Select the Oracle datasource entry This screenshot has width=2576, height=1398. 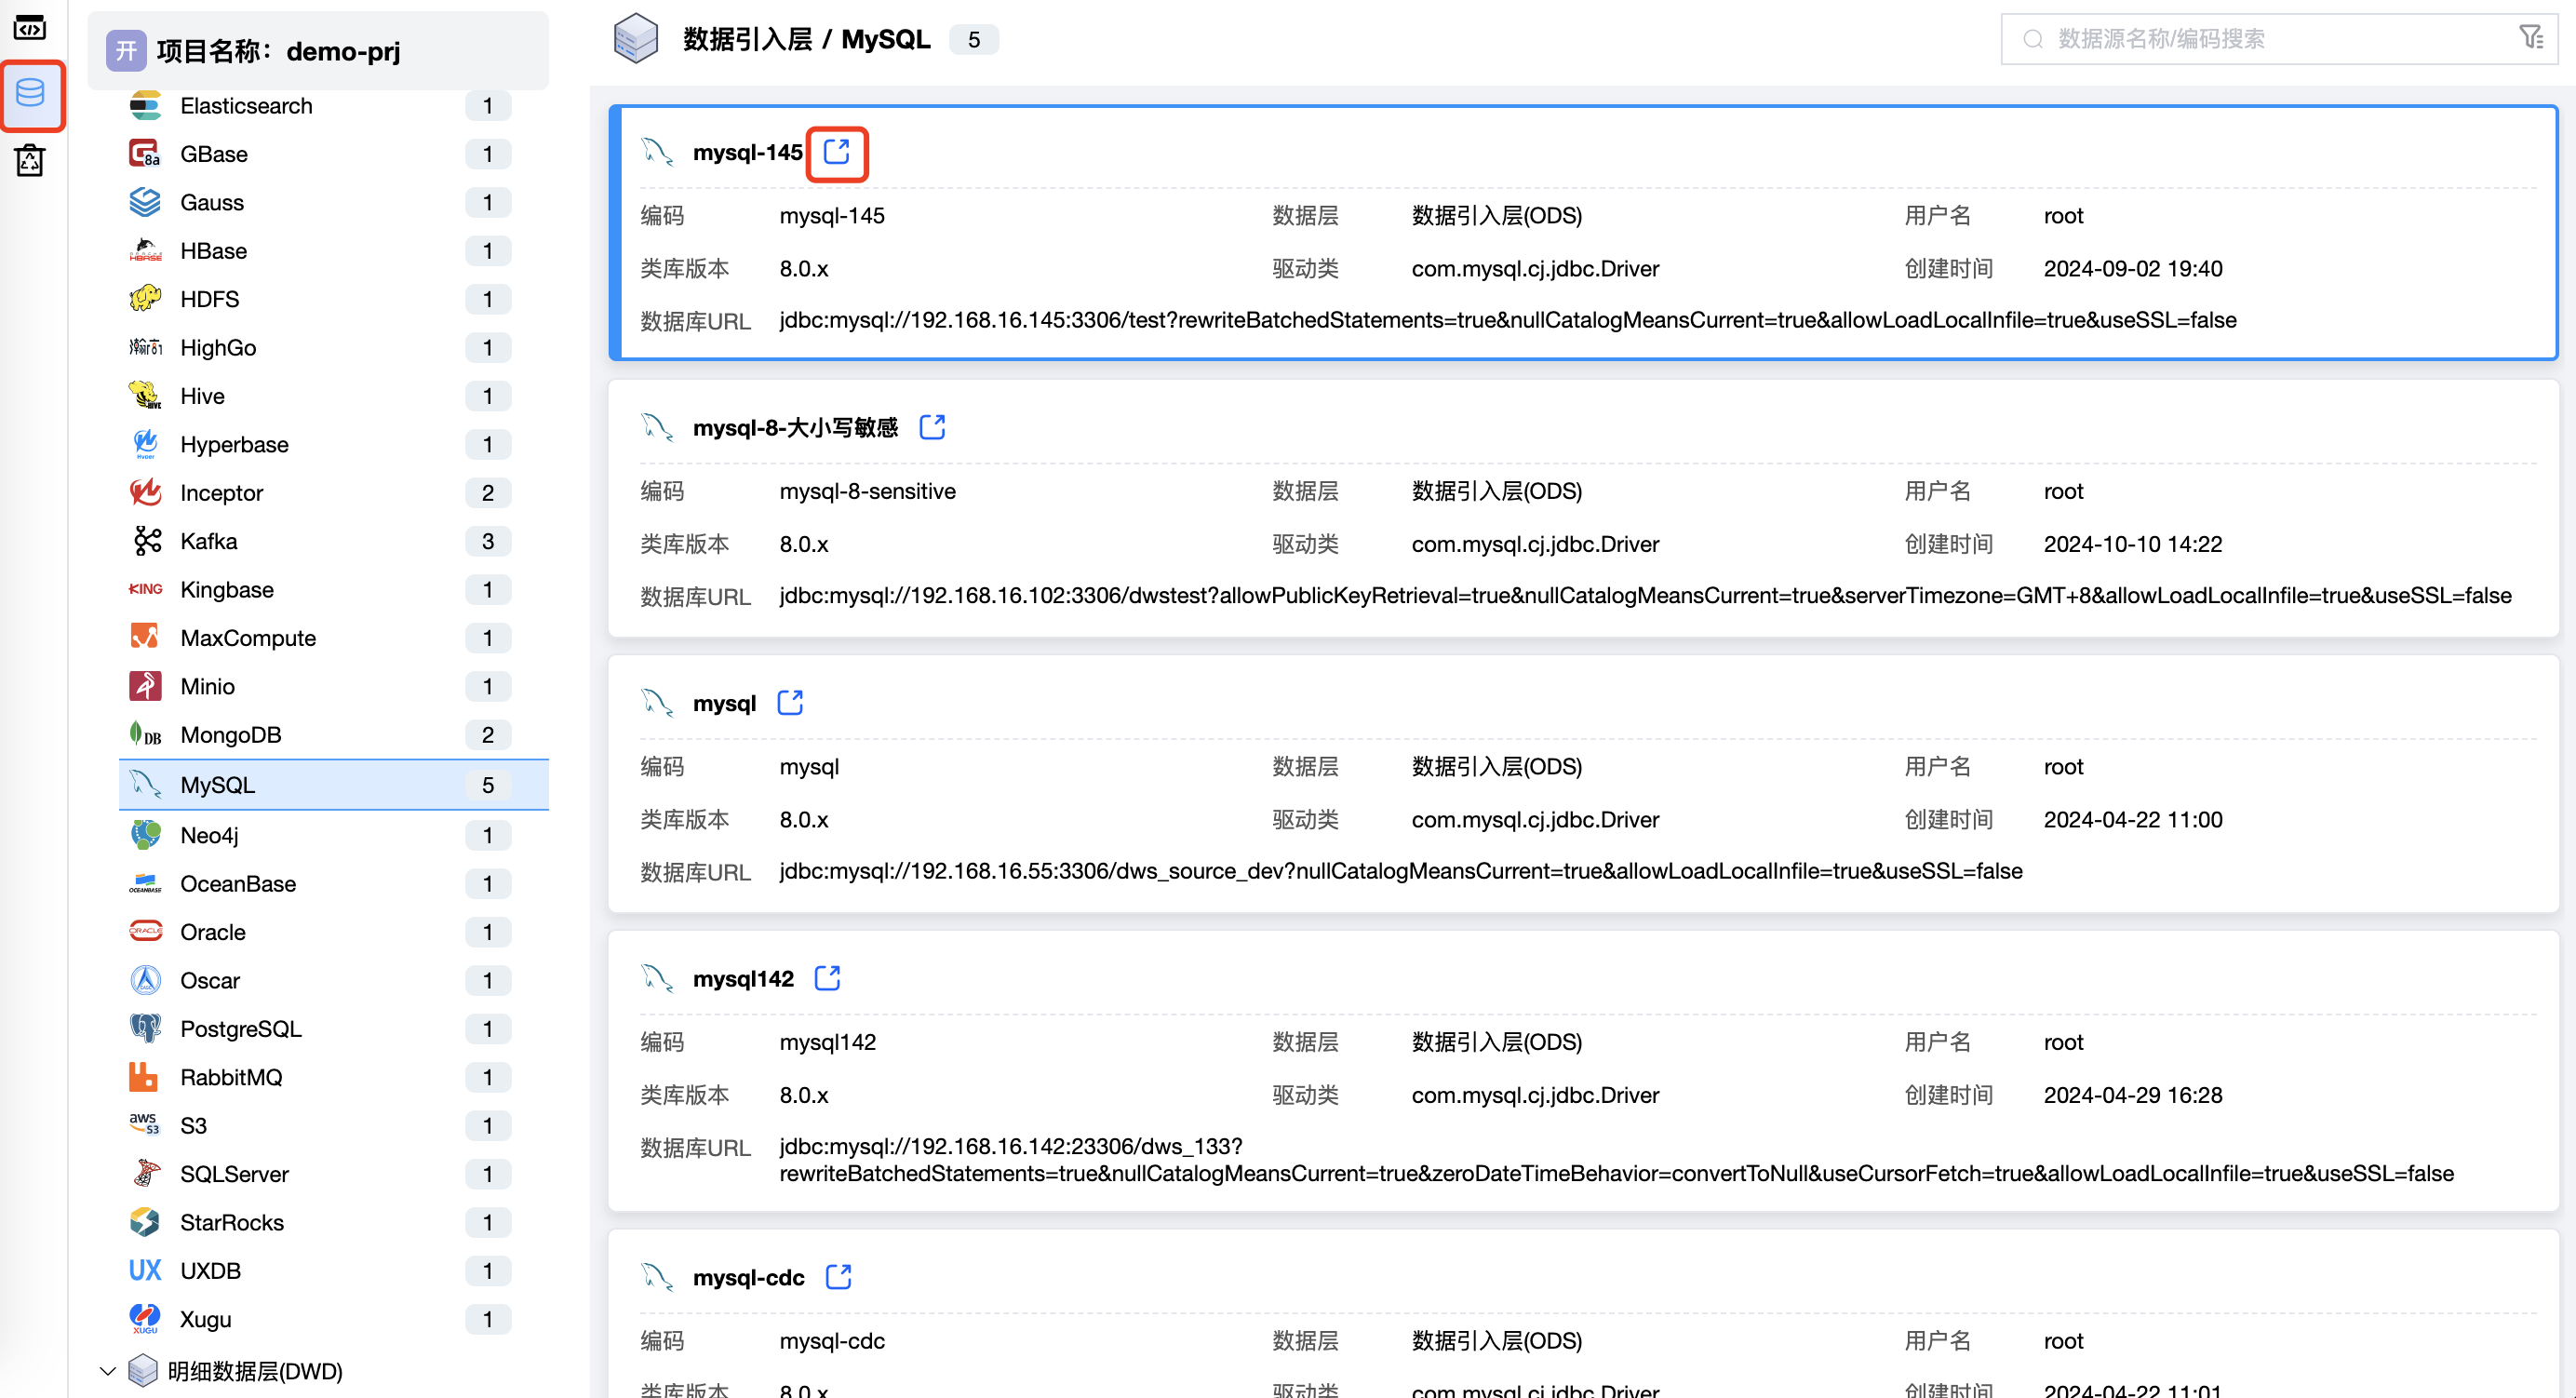click(x=212, y=931)
